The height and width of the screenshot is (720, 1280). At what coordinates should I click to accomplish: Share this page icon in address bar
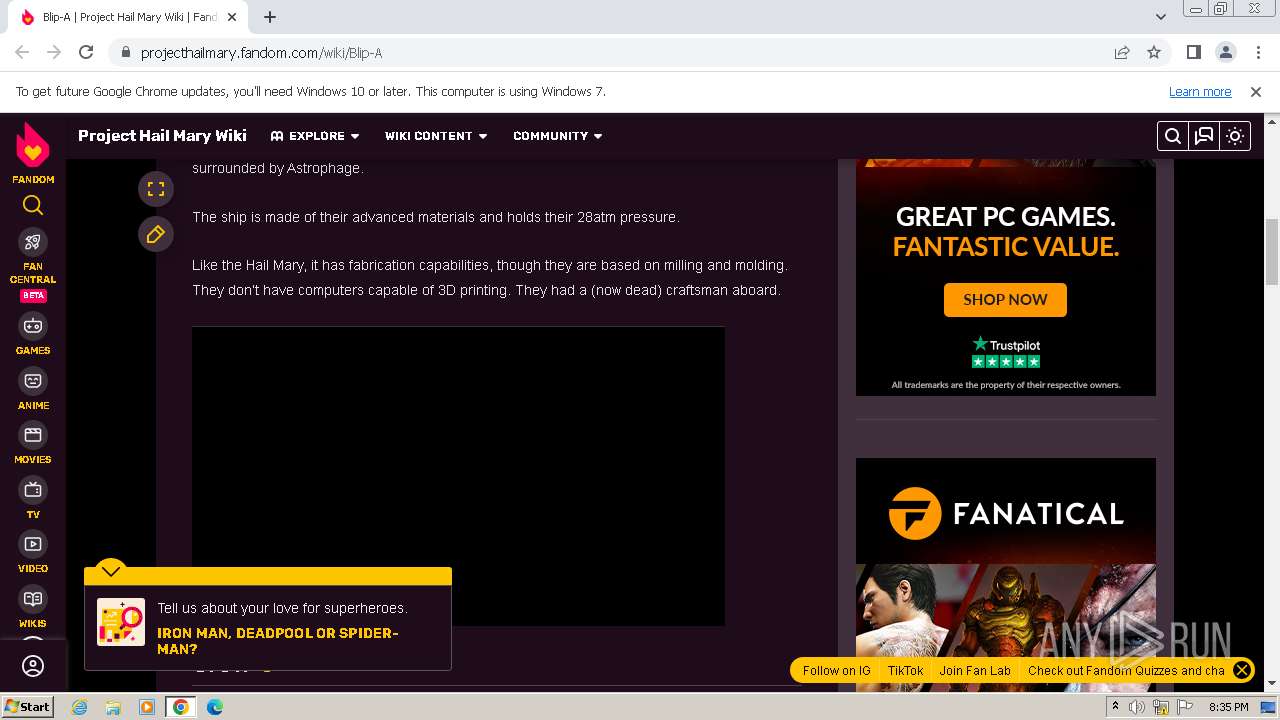tap(1122, 52)
